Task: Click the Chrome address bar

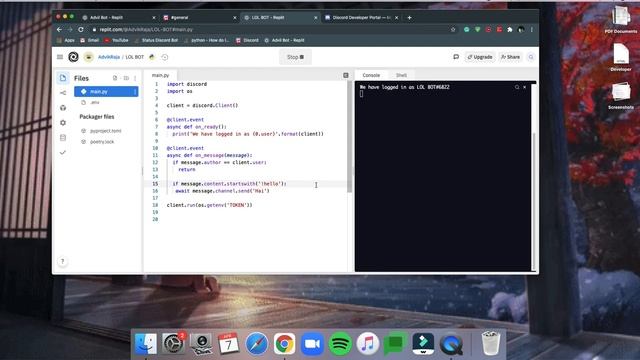Action: [269, 29]
